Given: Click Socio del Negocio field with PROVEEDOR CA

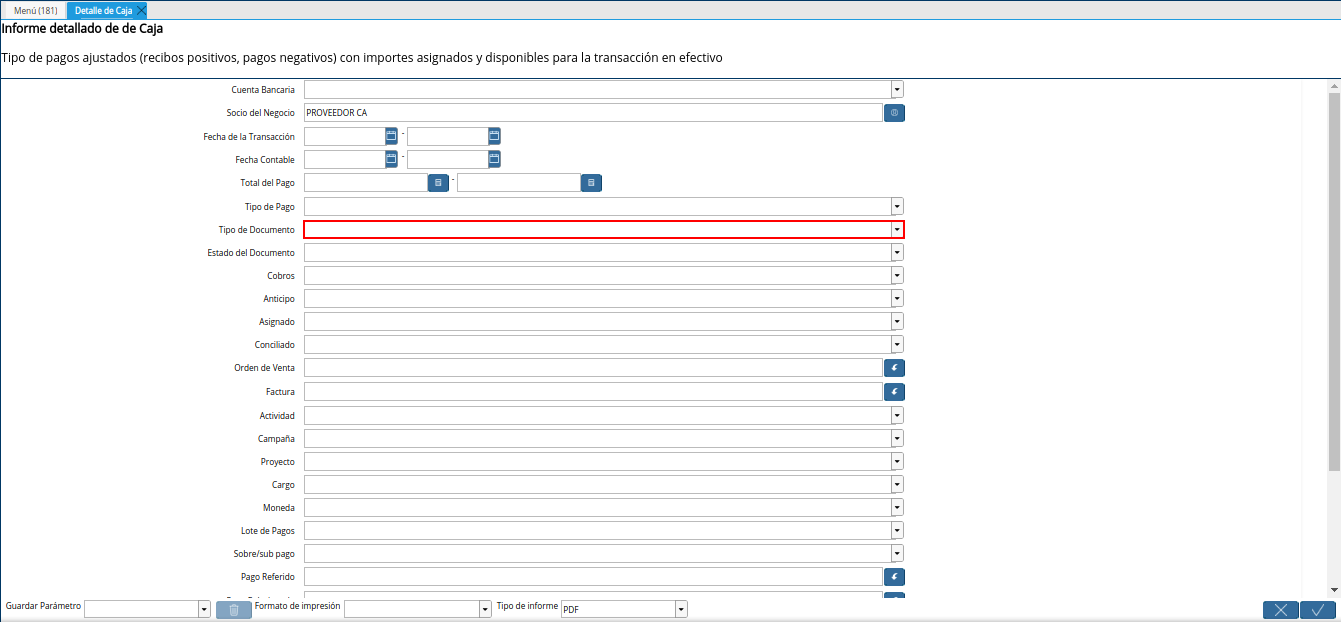Looking at the screenshot, I should pyautogui.click(x=593, y=113).
